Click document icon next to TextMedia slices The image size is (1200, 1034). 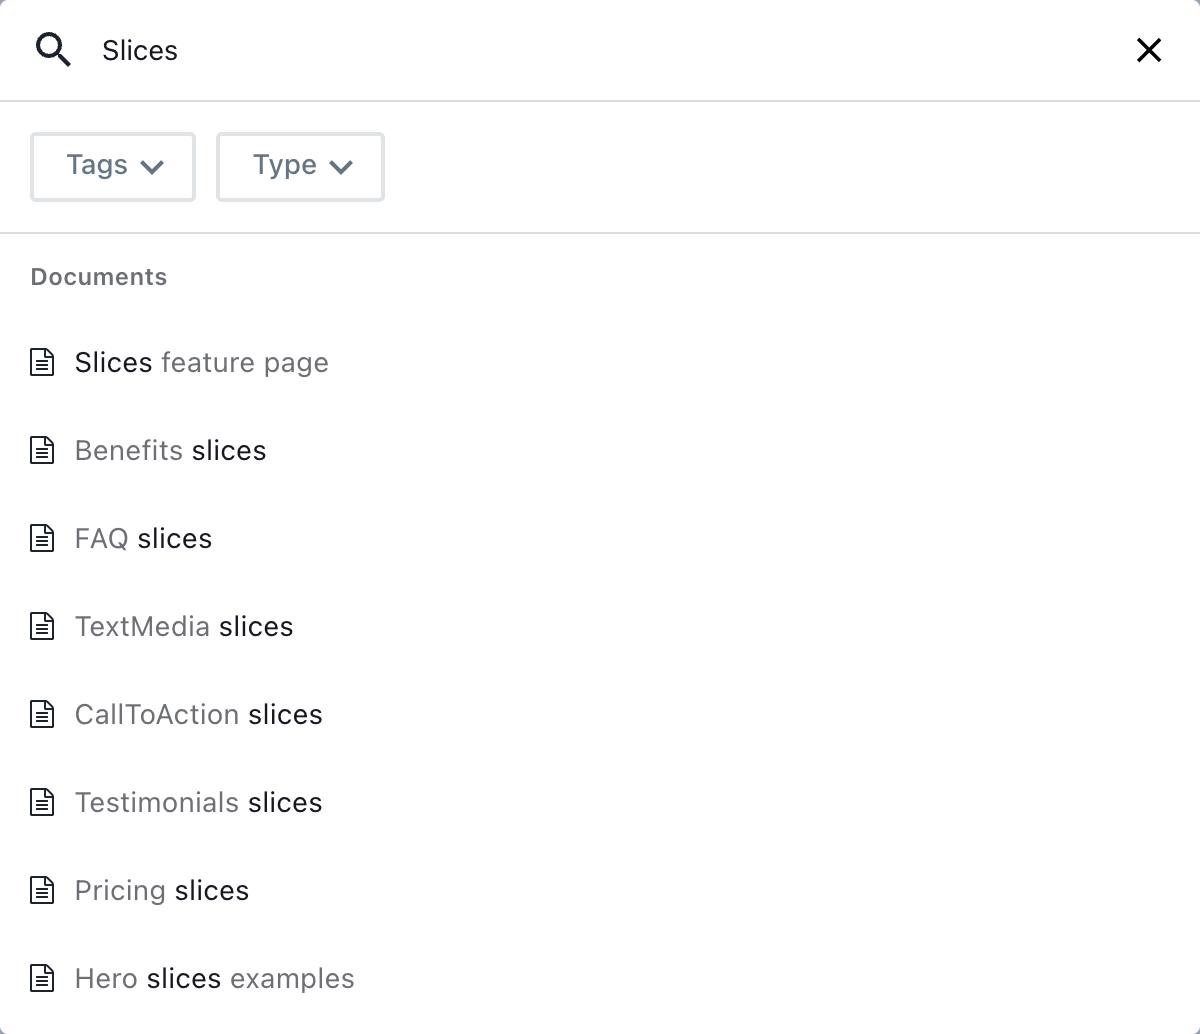pos(42,626)
